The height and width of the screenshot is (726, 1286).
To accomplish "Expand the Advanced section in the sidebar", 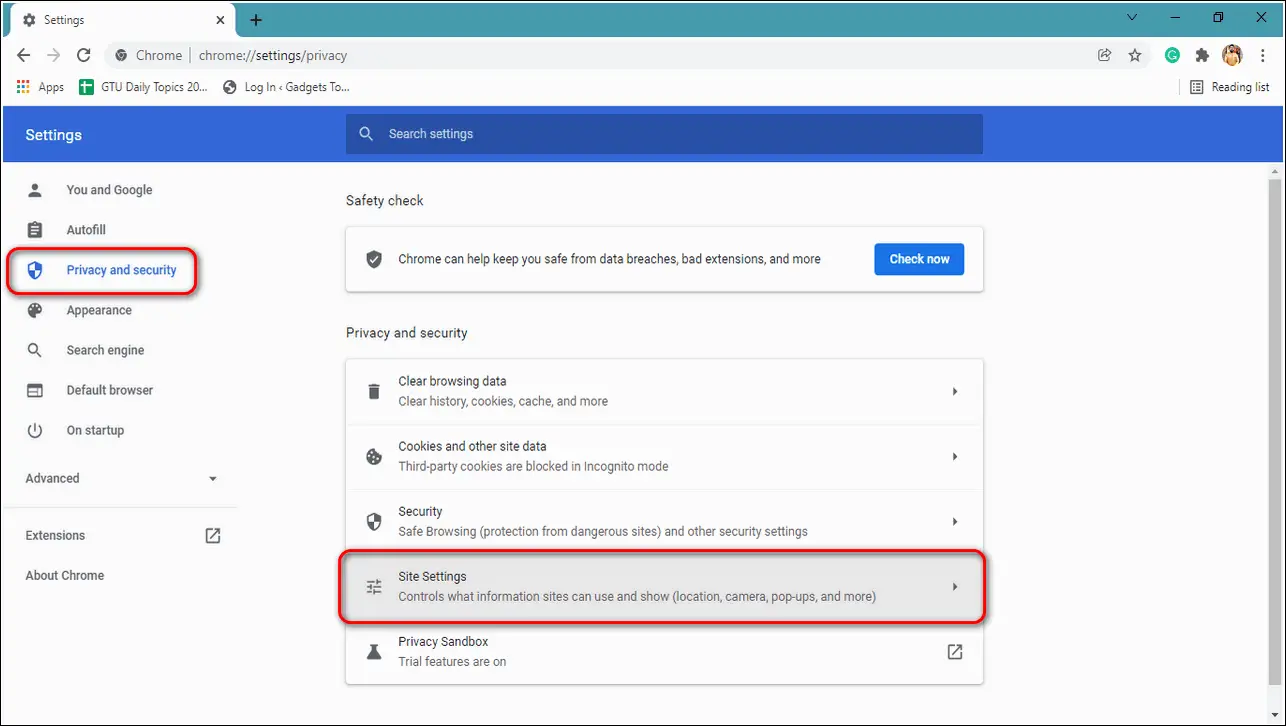I will coord(121,478).
